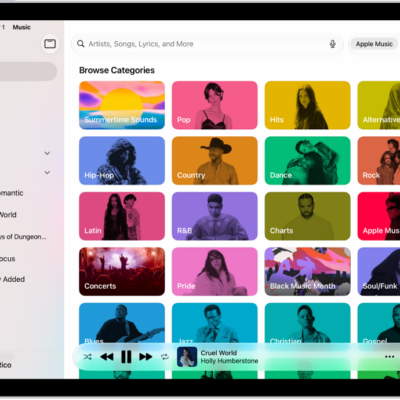Open the more options ellipsis in player
Image resolution: width=400 pixels, height=400 pixels.
389,357
